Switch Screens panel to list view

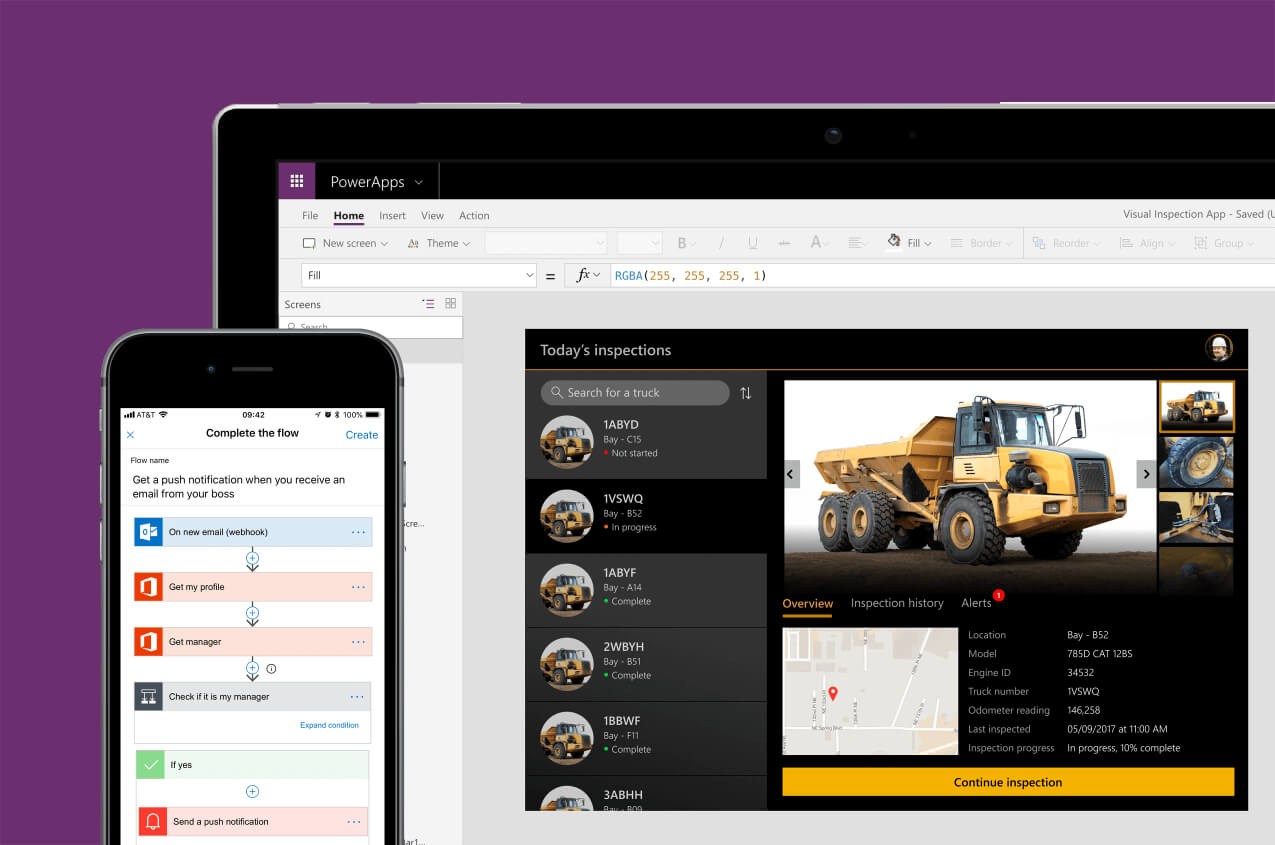coord(429,304)
